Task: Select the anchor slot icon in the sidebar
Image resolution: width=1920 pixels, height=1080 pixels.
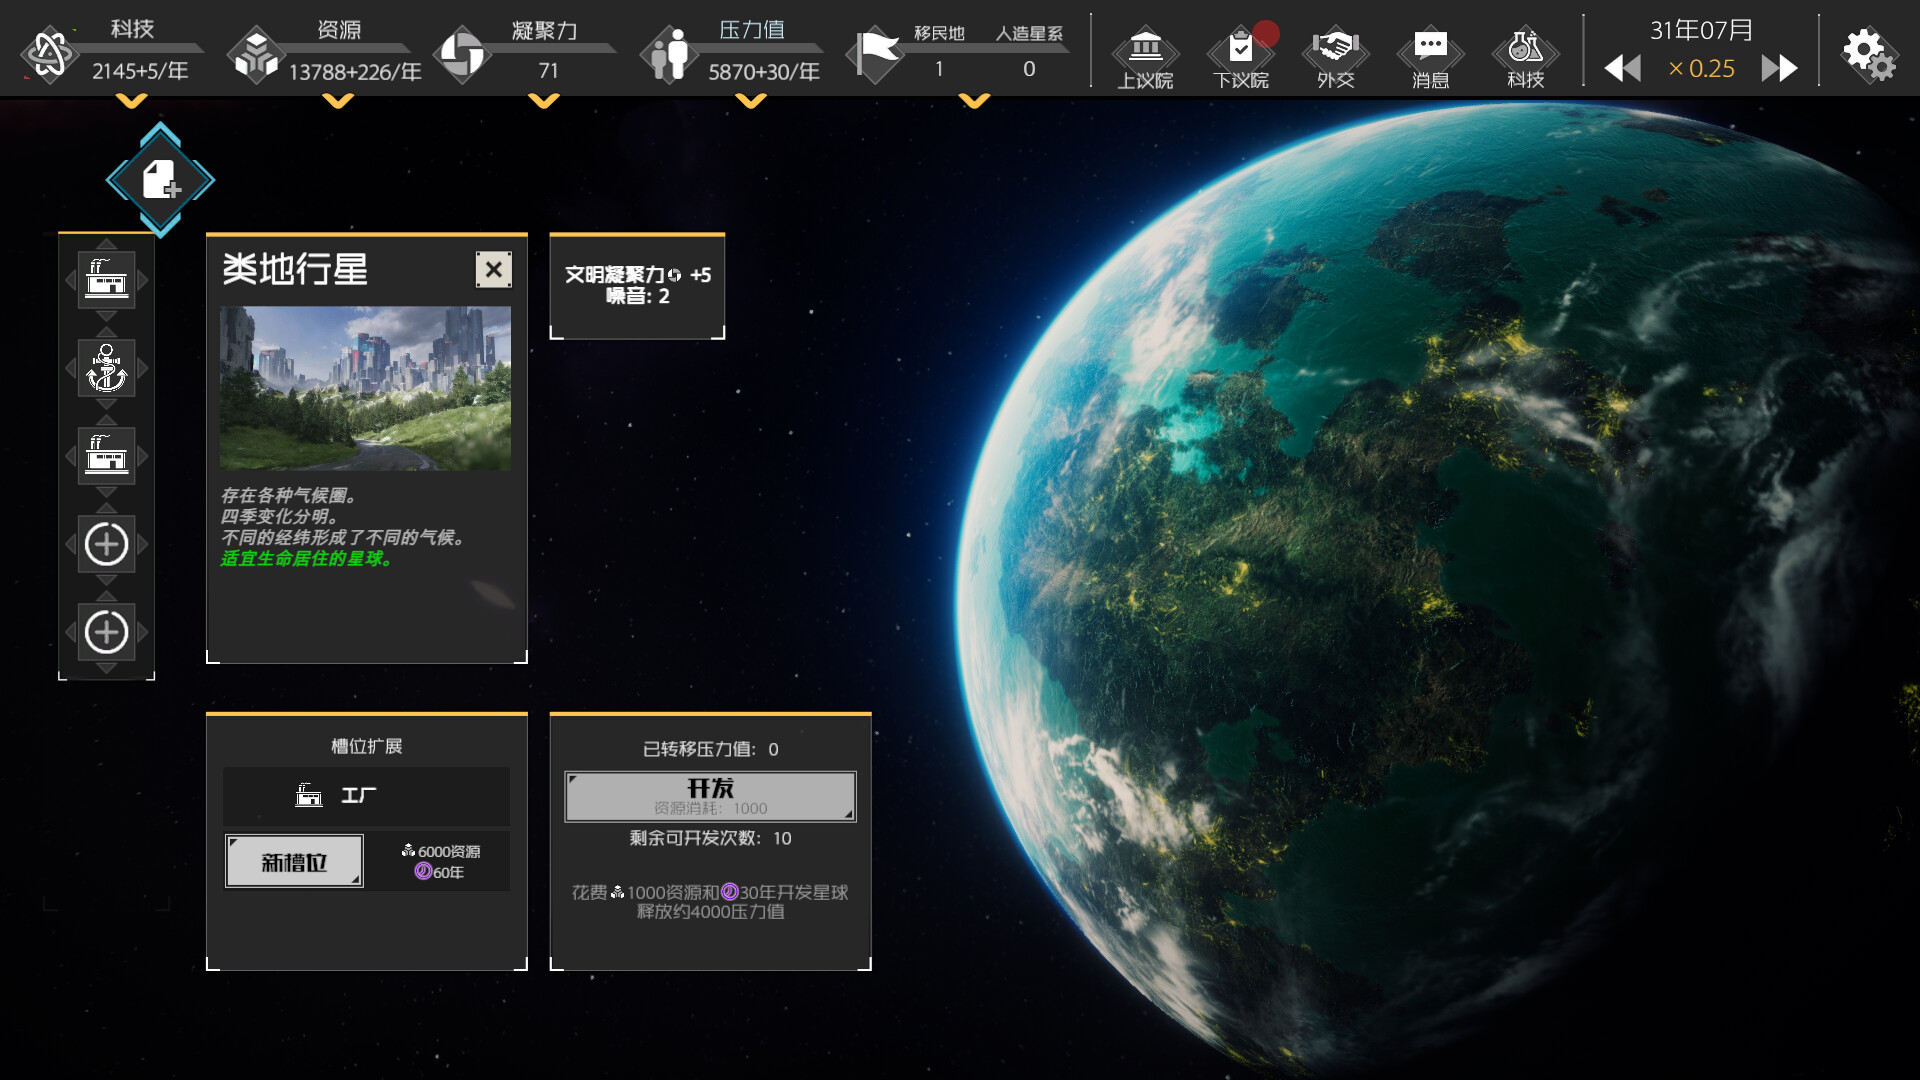Action: (x=106, y=368)
